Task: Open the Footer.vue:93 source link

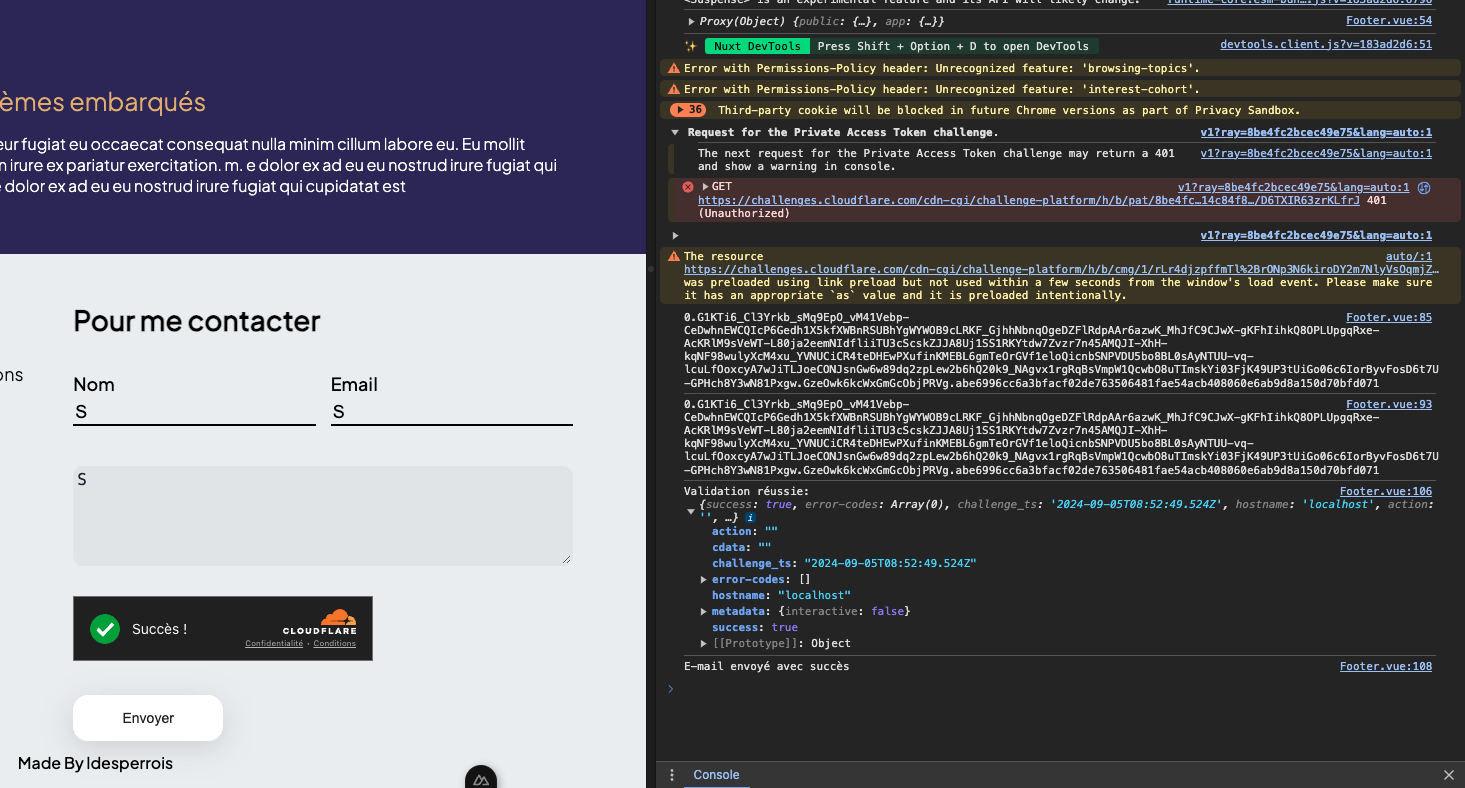Action: pos(1389,404)
